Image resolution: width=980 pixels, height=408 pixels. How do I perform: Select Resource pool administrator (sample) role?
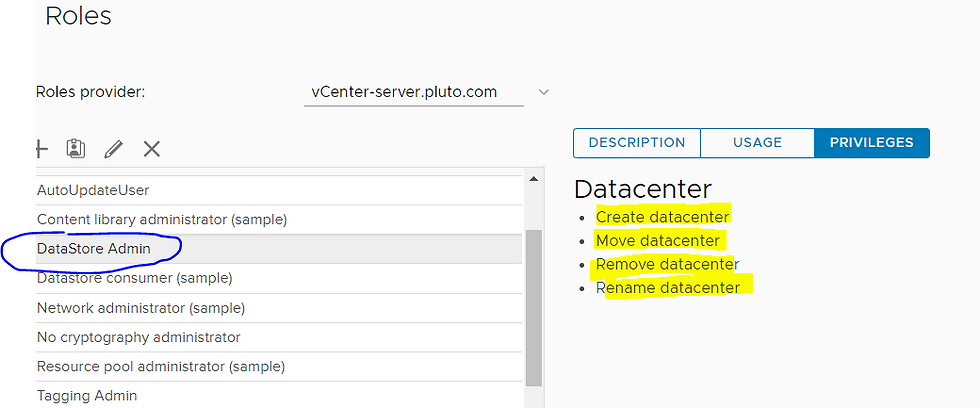pyautogui.click(x=160, y=367)
